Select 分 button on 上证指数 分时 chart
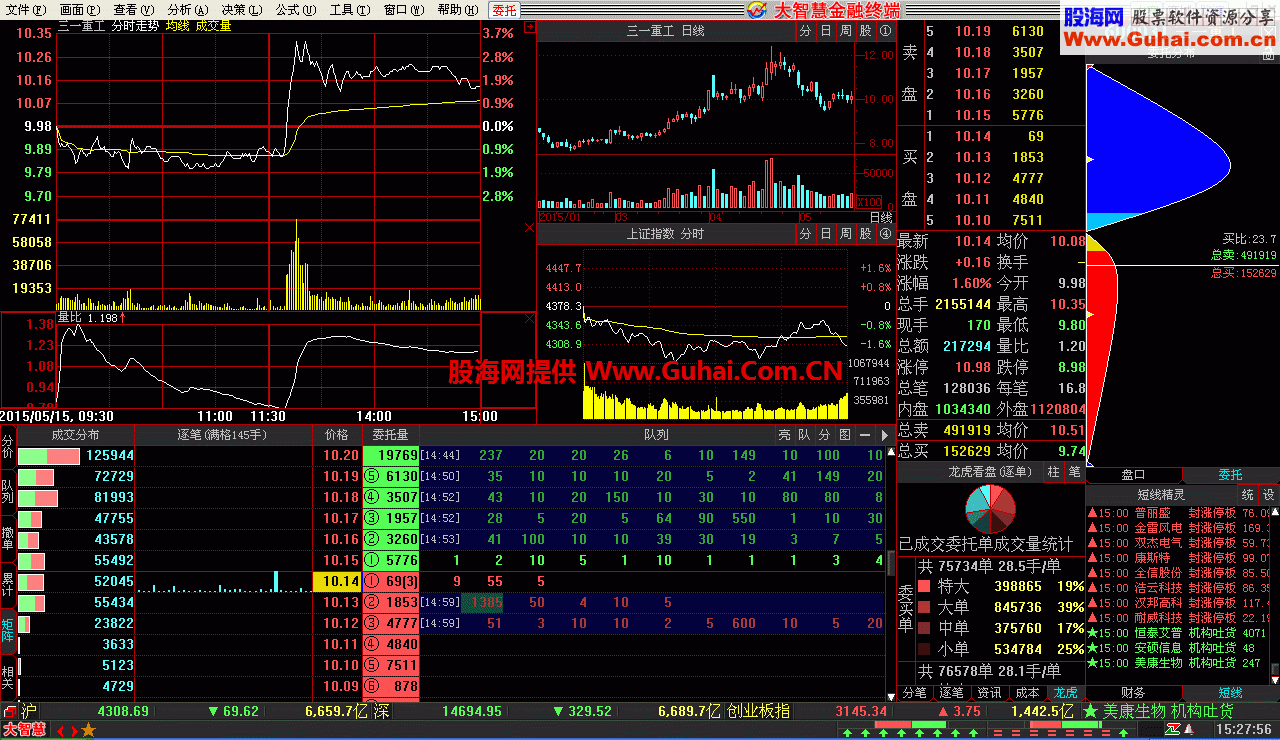This screenshot has width=1280, height=740. (x=806, y=234)
